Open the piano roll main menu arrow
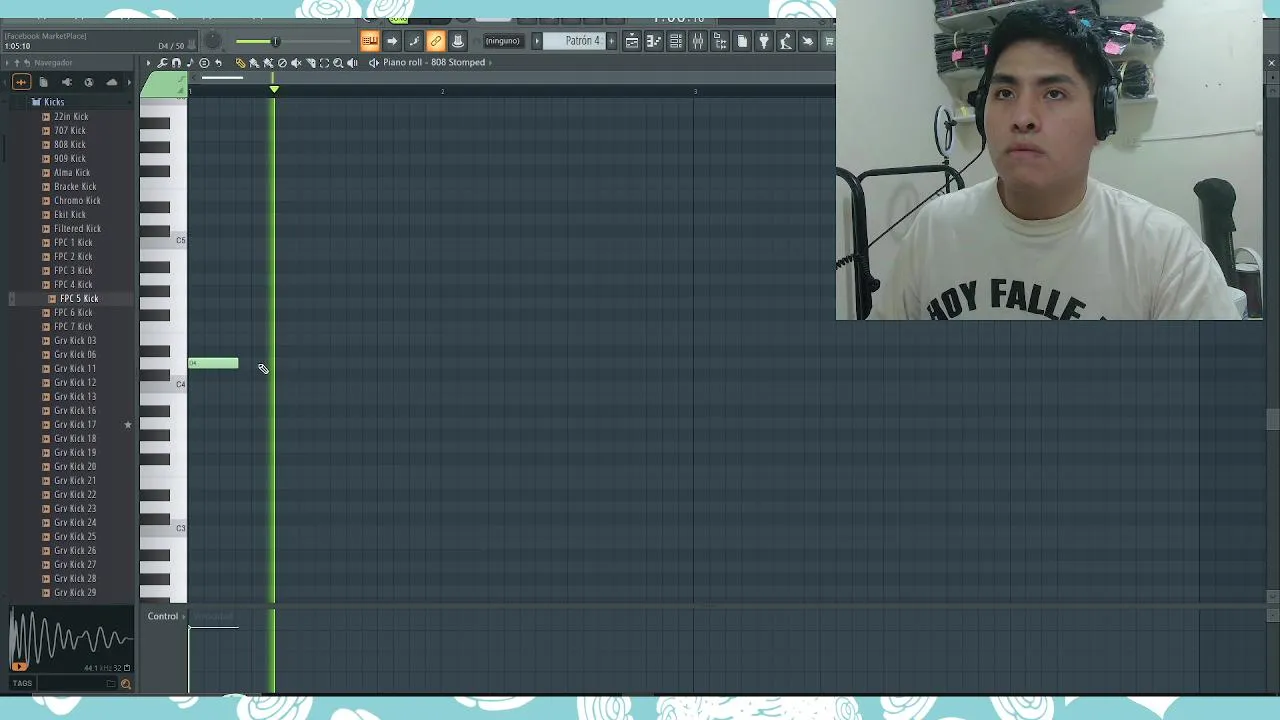This screenshot has height=720, width=1280. pos(148,62)
